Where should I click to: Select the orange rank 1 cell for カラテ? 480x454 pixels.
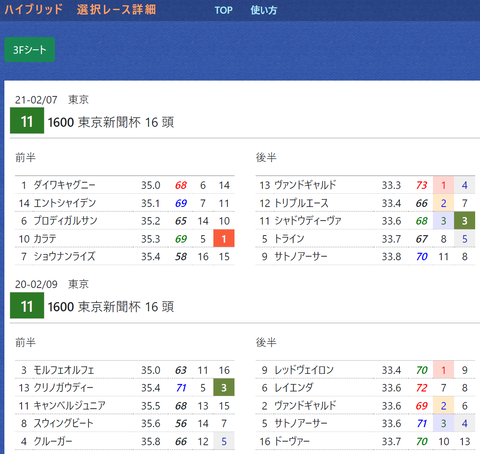(224, 238)
